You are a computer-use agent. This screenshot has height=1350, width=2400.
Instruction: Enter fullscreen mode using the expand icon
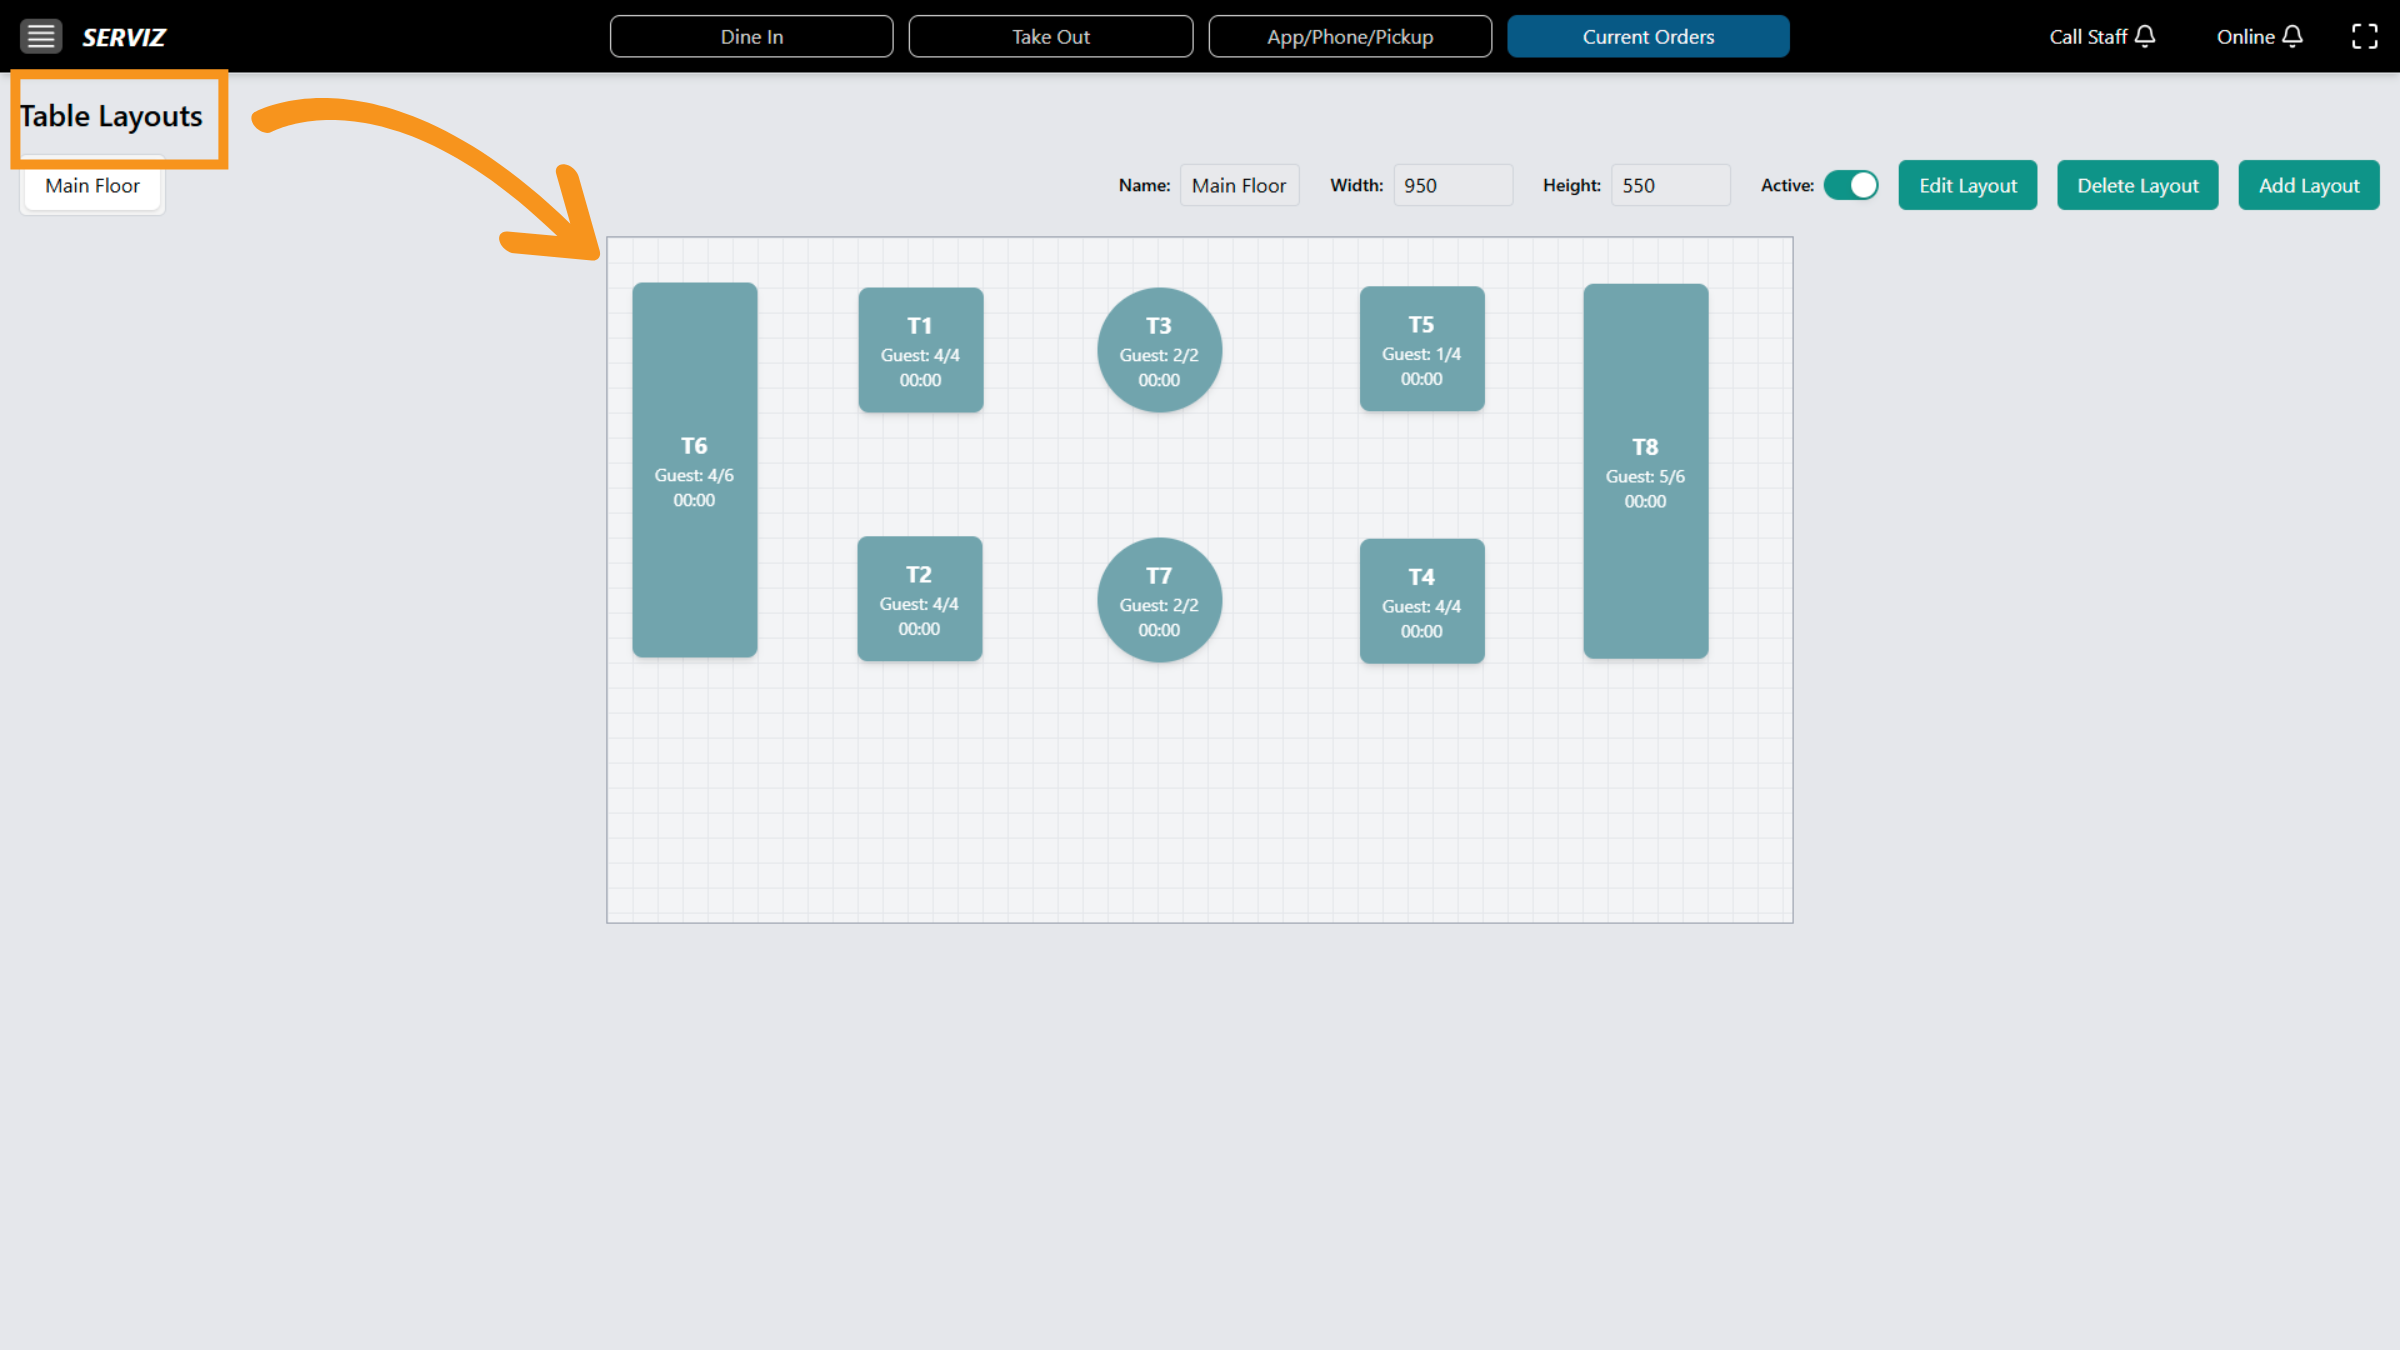[x=2365, y=36]
